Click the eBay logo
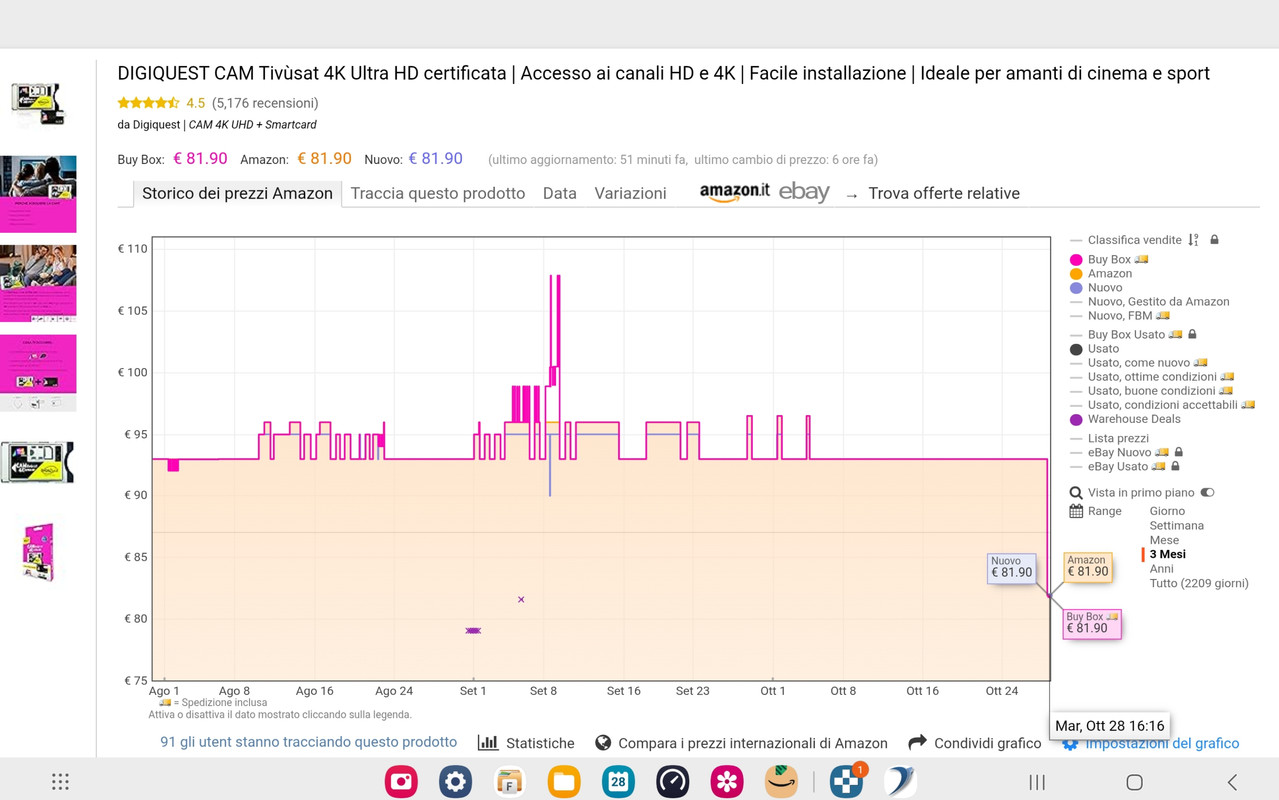 [x=804, y=192]
